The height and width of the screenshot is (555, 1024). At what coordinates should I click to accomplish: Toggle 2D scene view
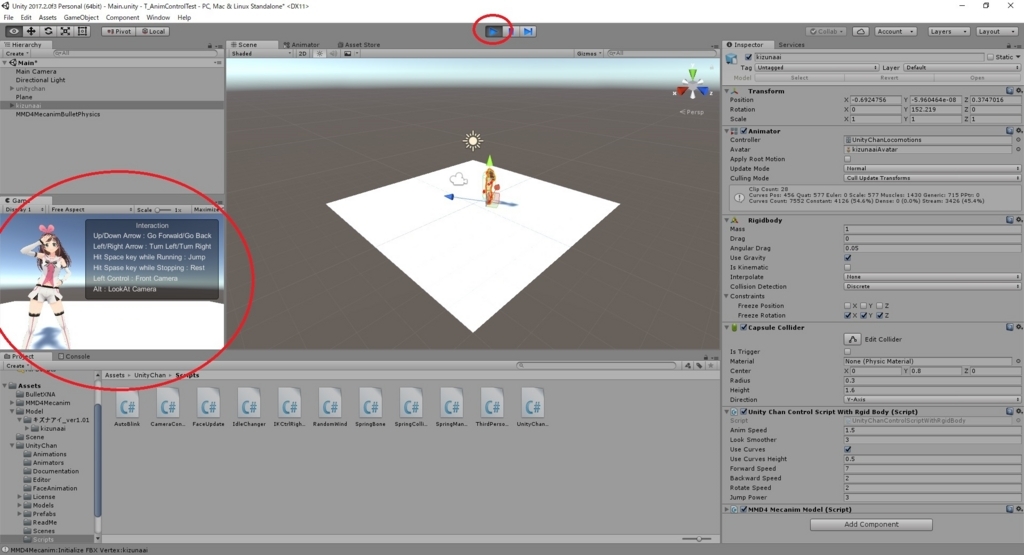pyautogui.click(x=302, y=54)
